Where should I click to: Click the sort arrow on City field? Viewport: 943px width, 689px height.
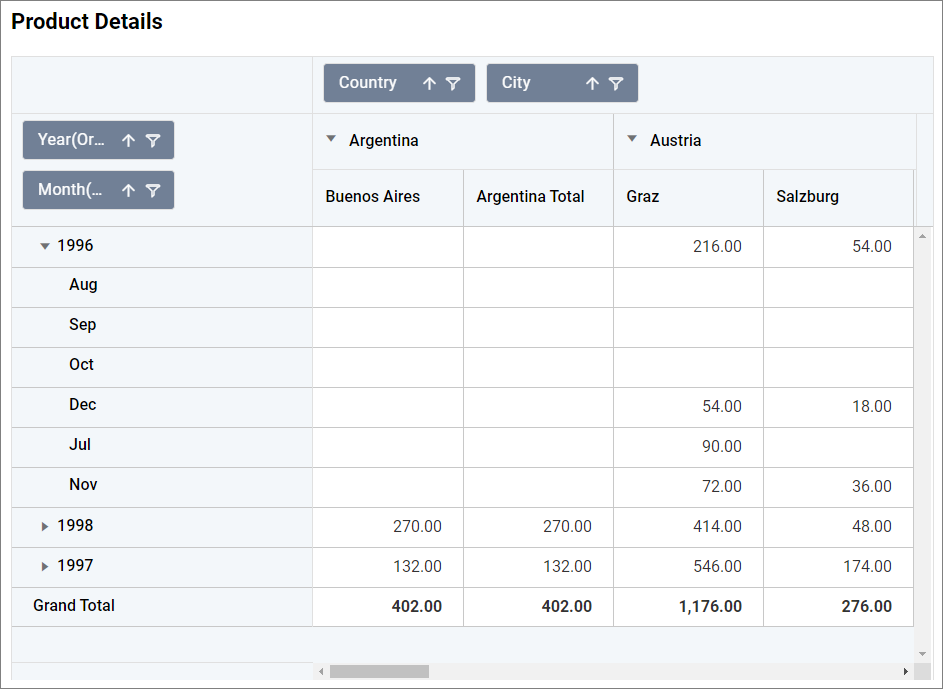pos(592,84)
